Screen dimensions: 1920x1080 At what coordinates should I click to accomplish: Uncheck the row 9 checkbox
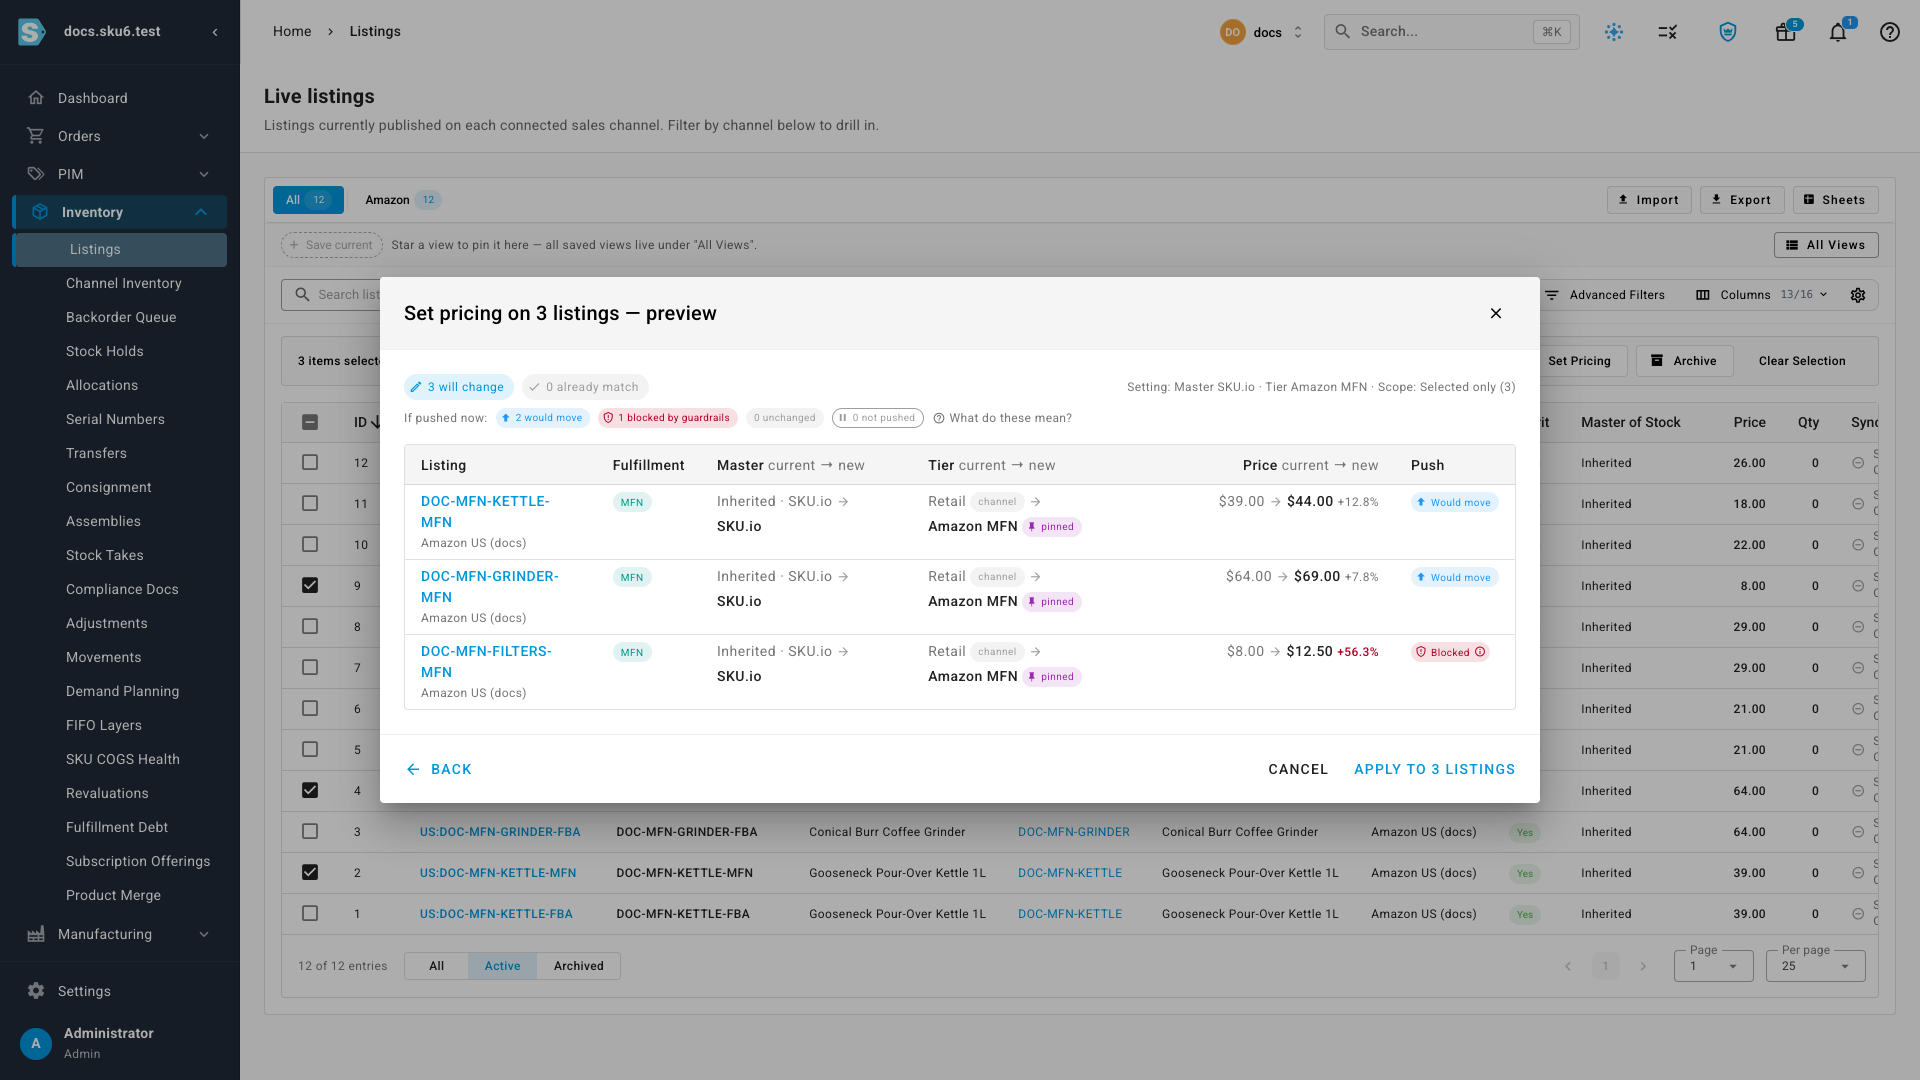(x=310, y=585)
